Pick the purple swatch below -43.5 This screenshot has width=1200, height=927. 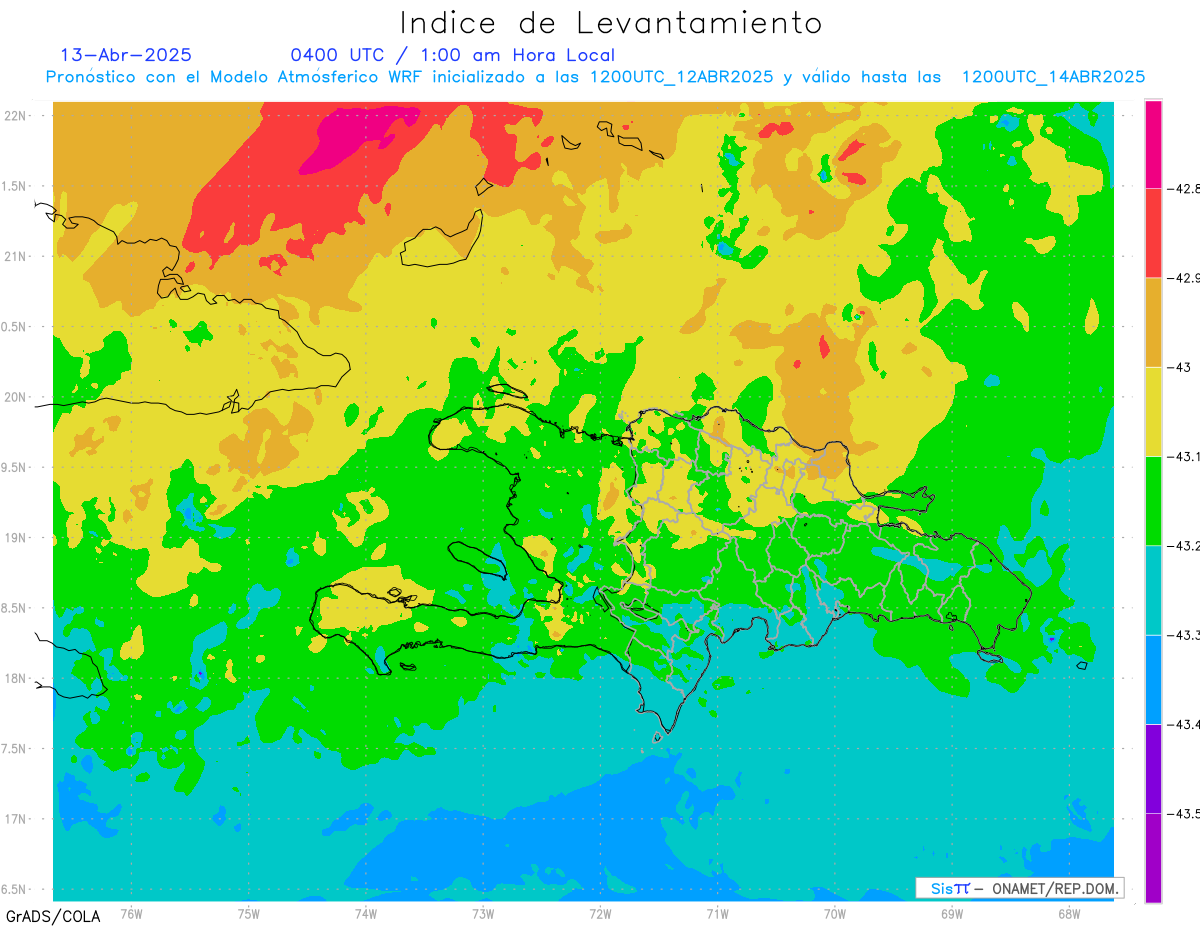click(x=1153, y=858)
